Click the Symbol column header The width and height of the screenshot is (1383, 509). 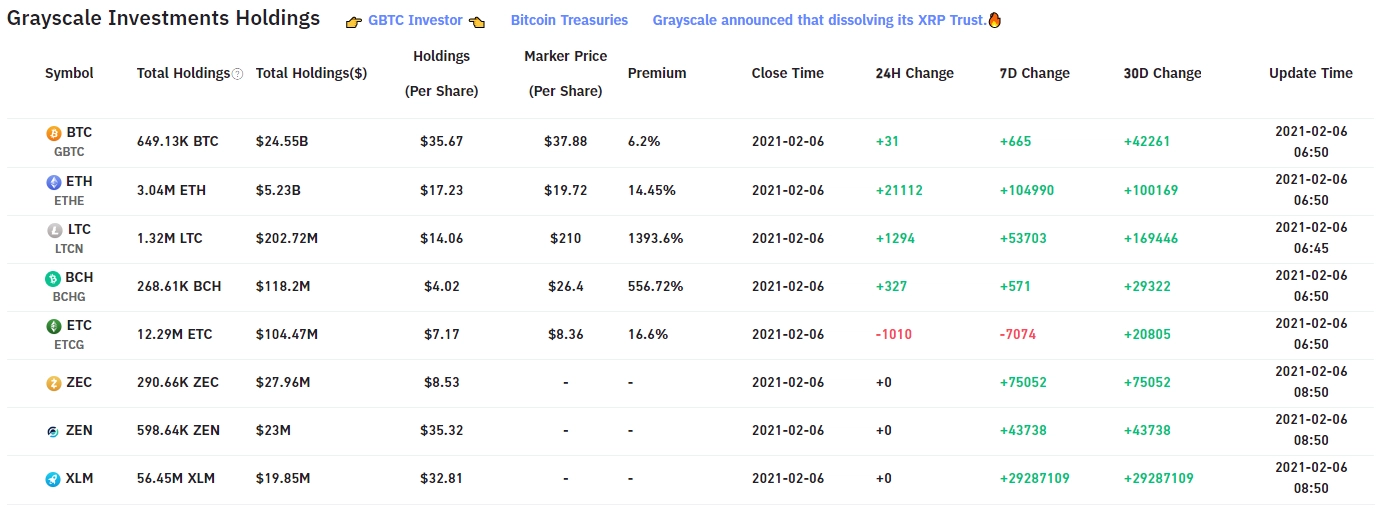click(69, 73)
